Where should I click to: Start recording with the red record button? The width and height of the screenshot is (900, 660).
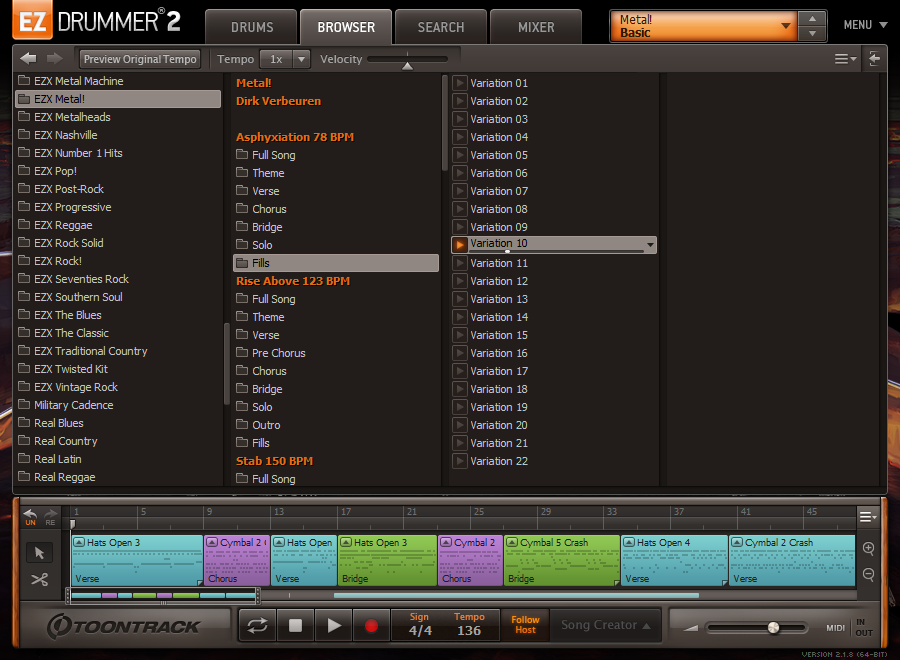[x=371, y=626]
